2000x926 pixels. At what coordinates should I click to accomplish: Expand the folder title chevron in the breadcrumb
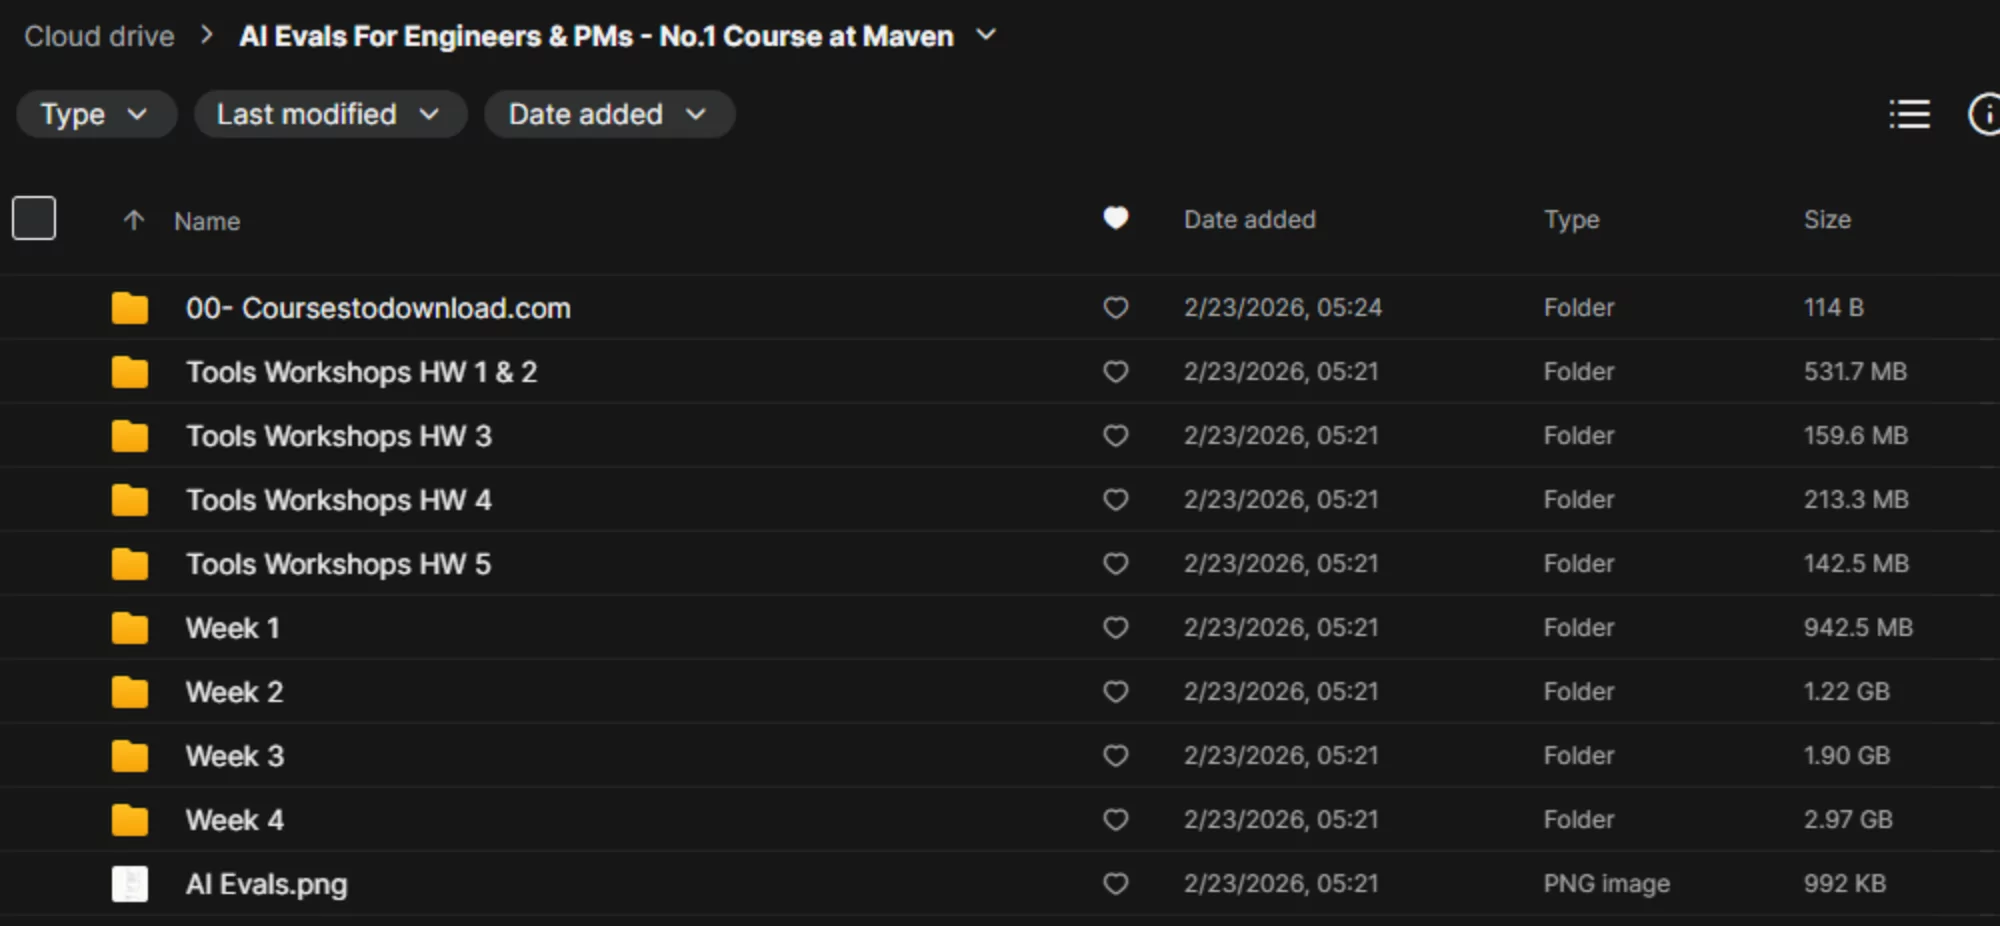(x=985, y=36)
